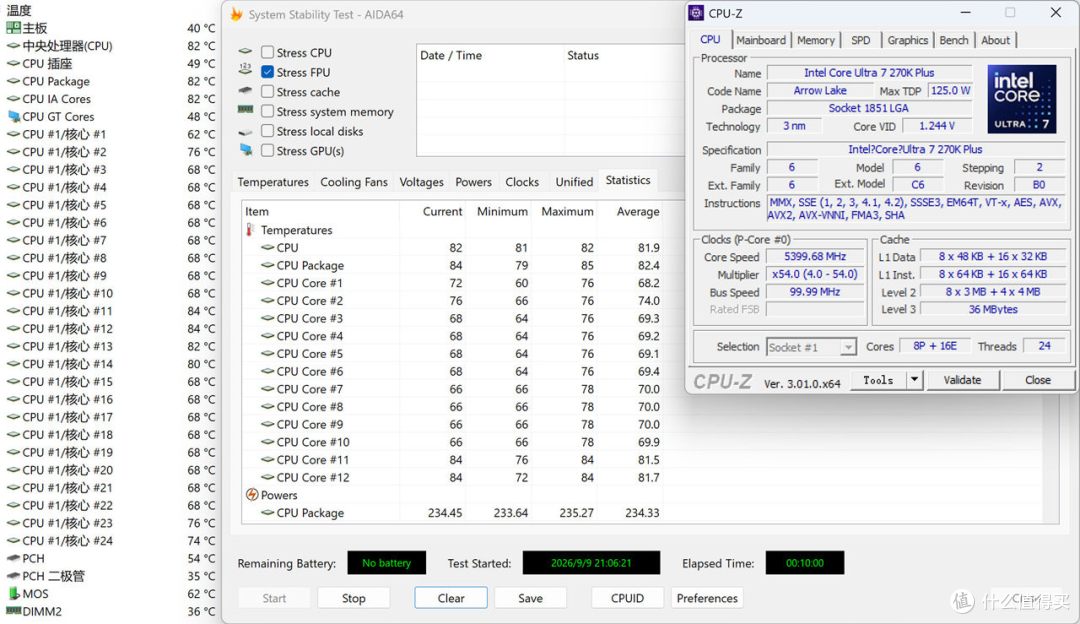Click the sensor icon next to CPU 插座
This screenshot has height=624, width=1080.
[x=13, y=63]
